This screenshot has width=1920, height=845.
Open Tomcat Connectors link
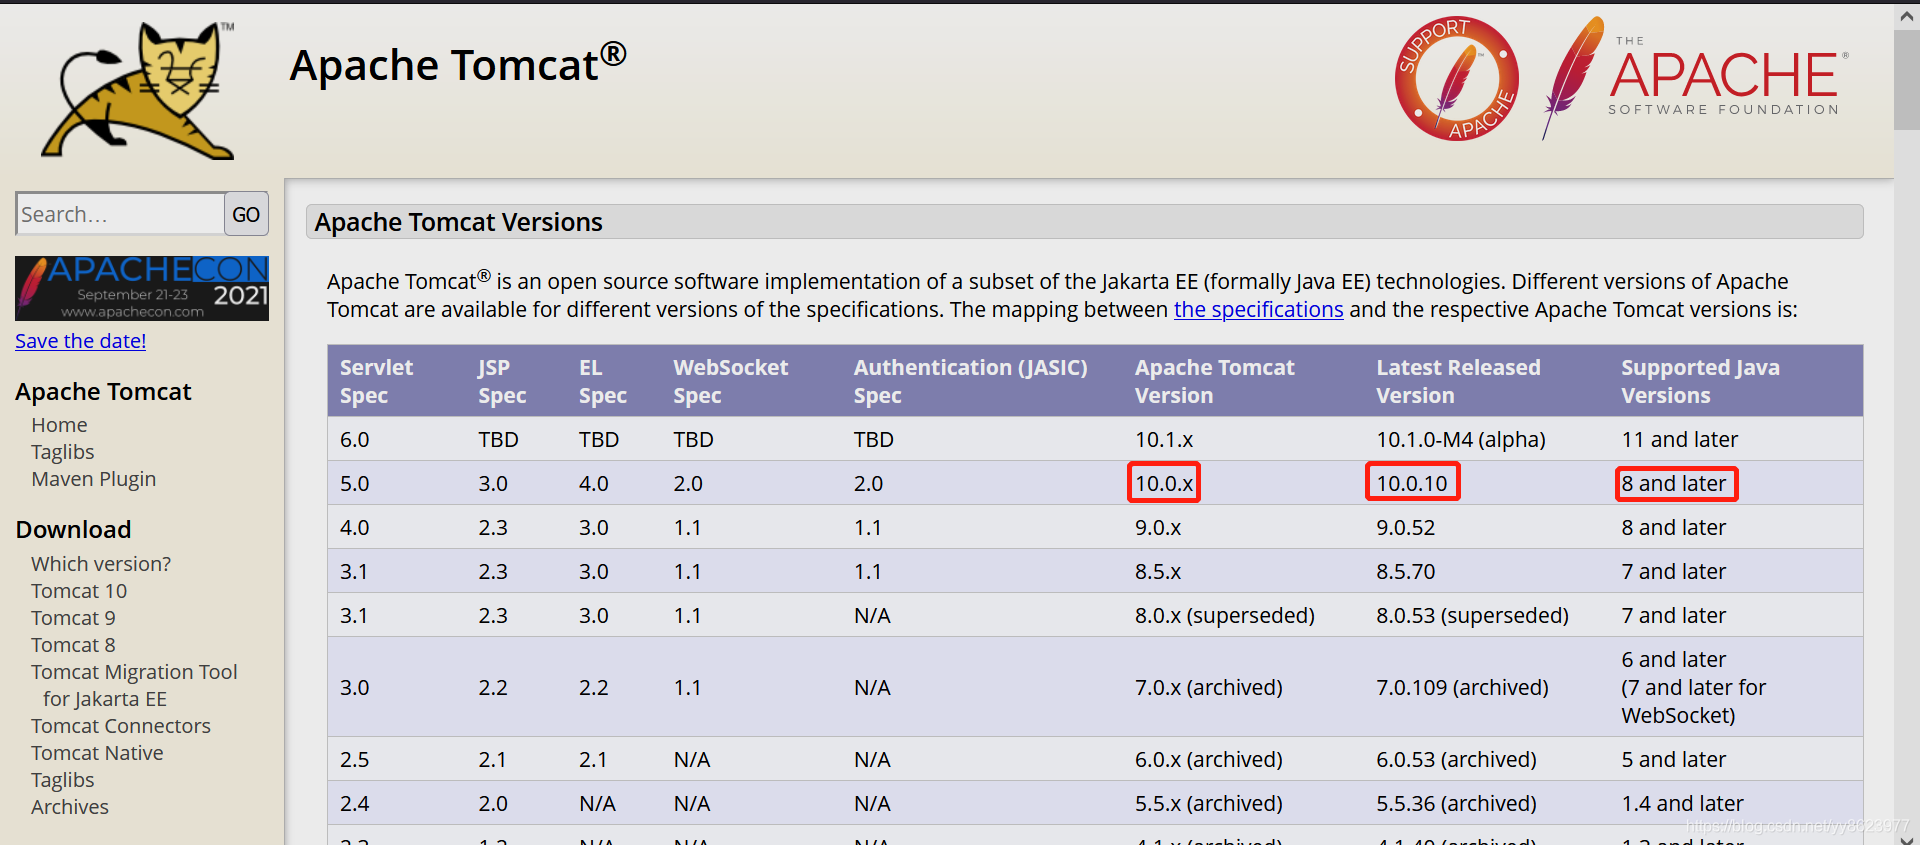coord(121,726)
